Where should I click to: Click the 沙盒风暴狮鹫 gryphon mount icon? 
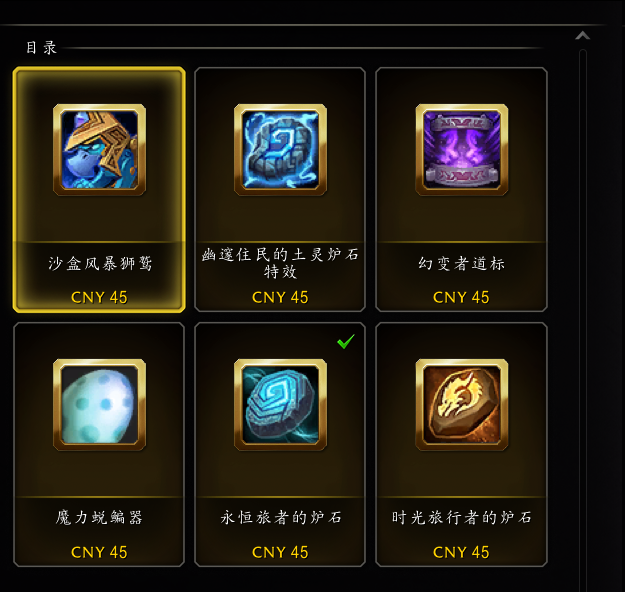(x=99, y=149)
